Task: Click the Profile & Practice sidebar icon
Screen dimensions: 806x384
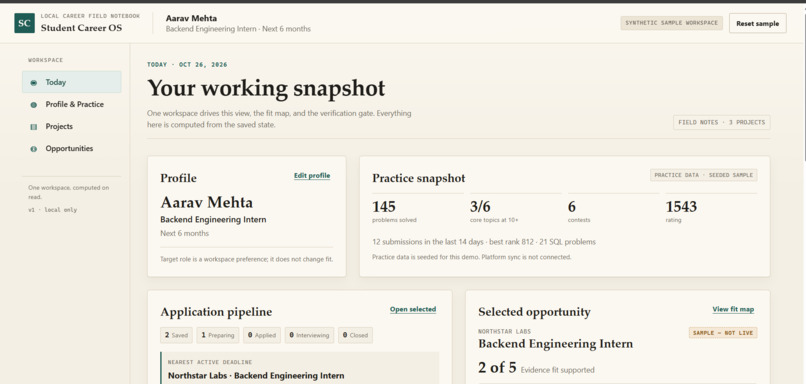Action: click(x=33, y=104)
